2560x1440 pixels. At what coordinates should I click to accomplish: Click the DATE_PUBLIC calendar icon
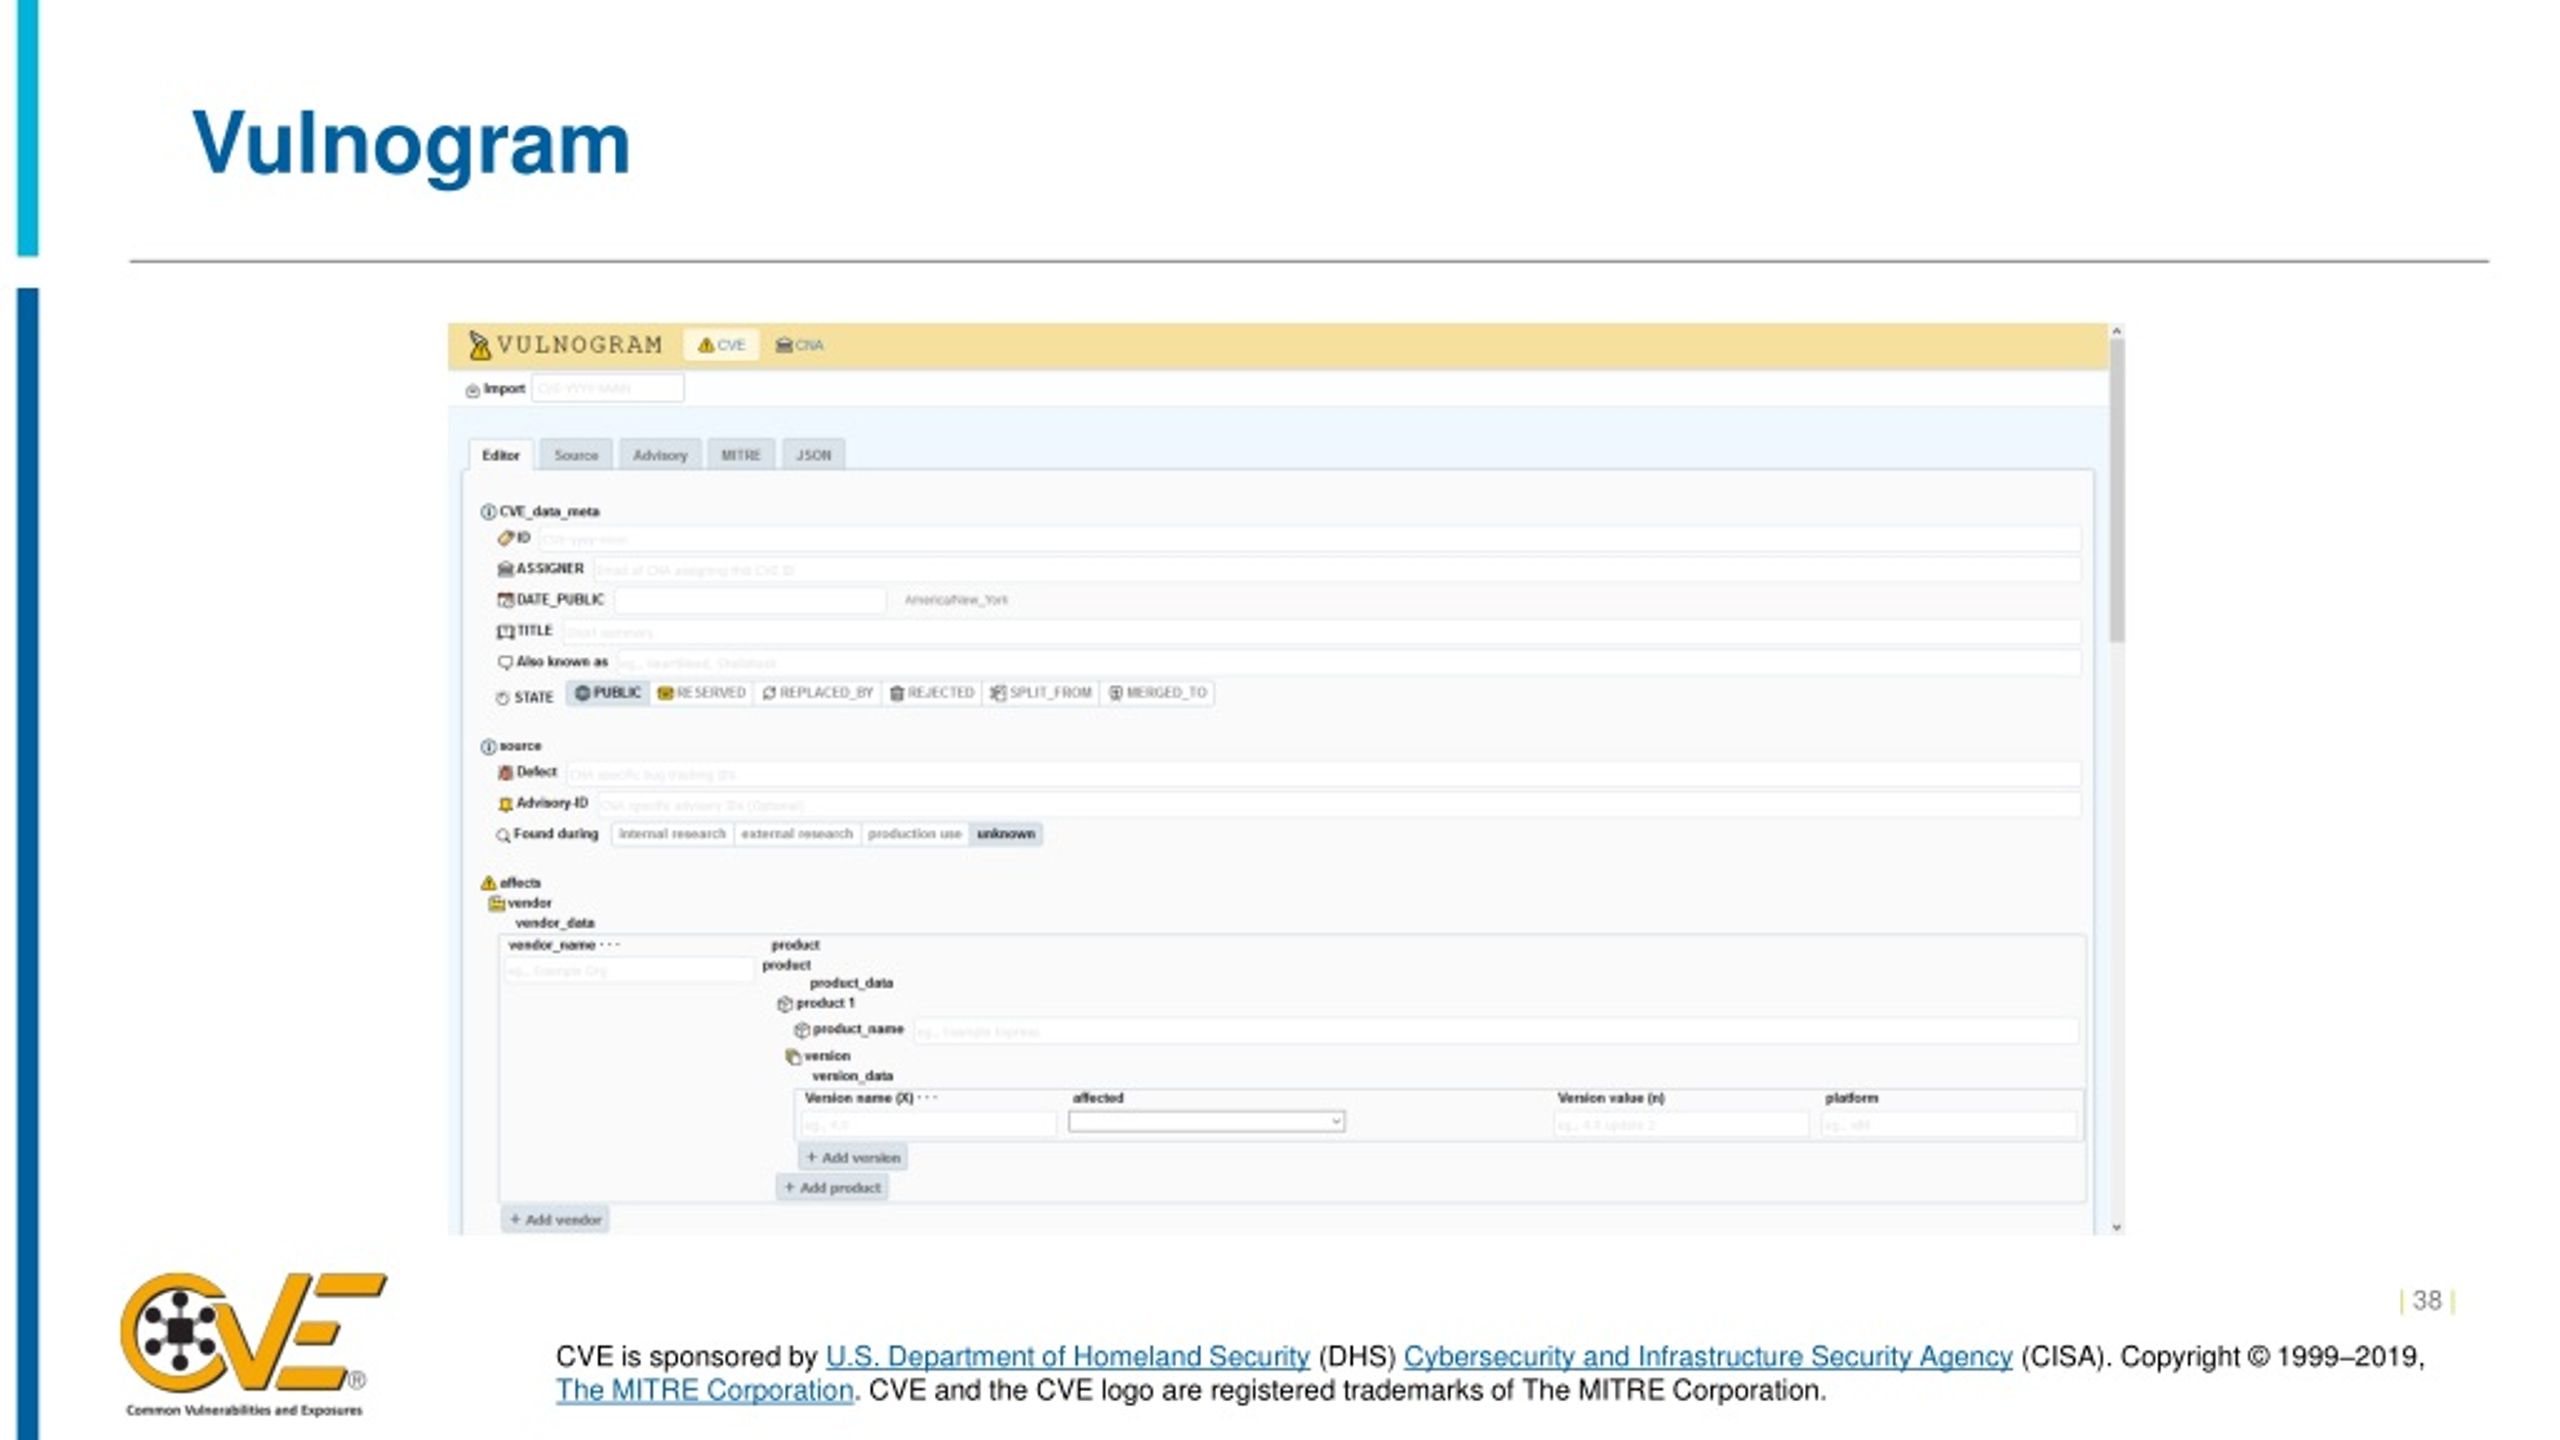pos(506,600)
